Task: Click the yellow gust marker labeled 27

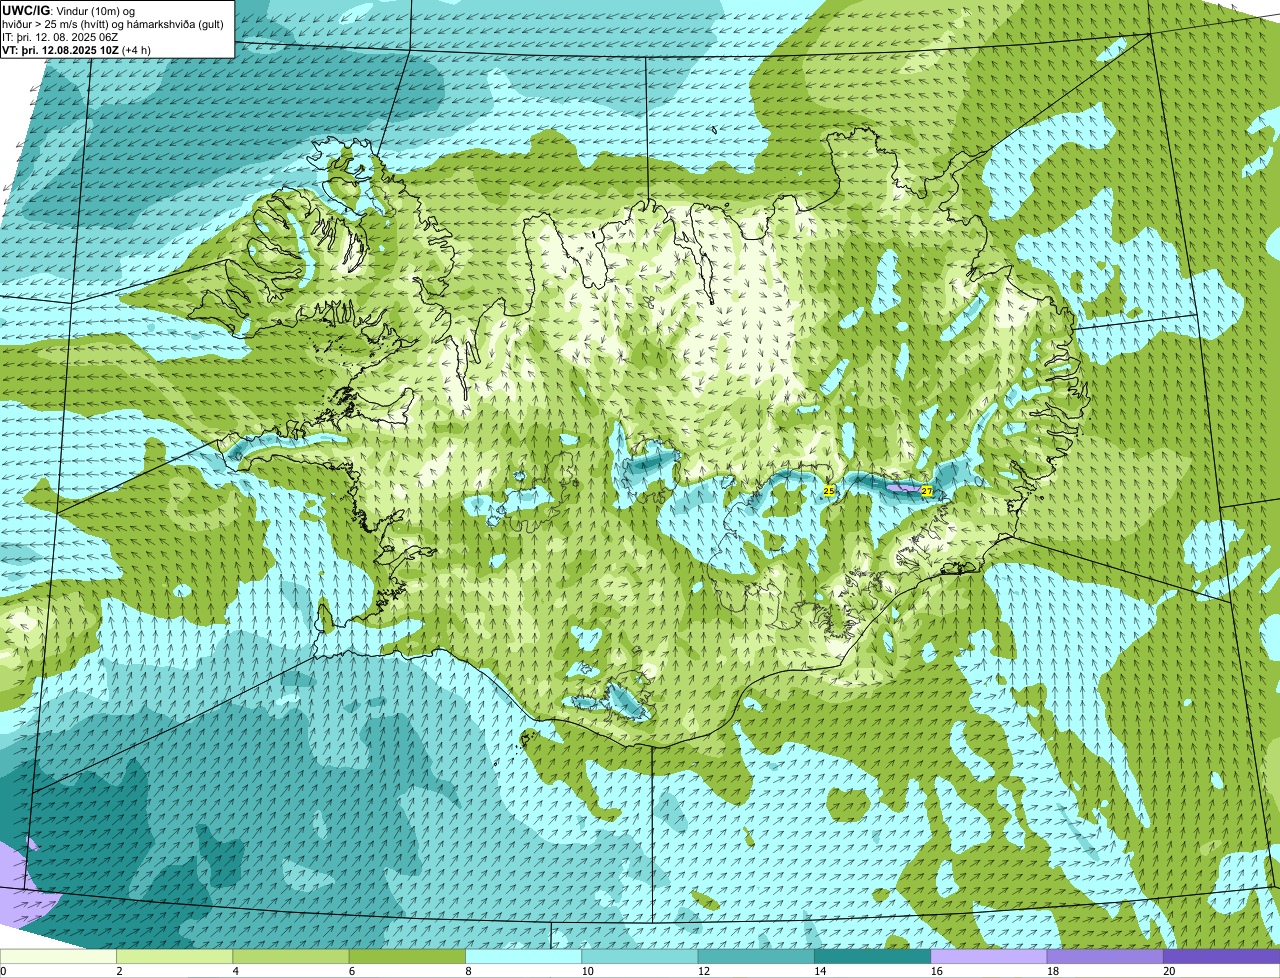Action: (927, 491)
